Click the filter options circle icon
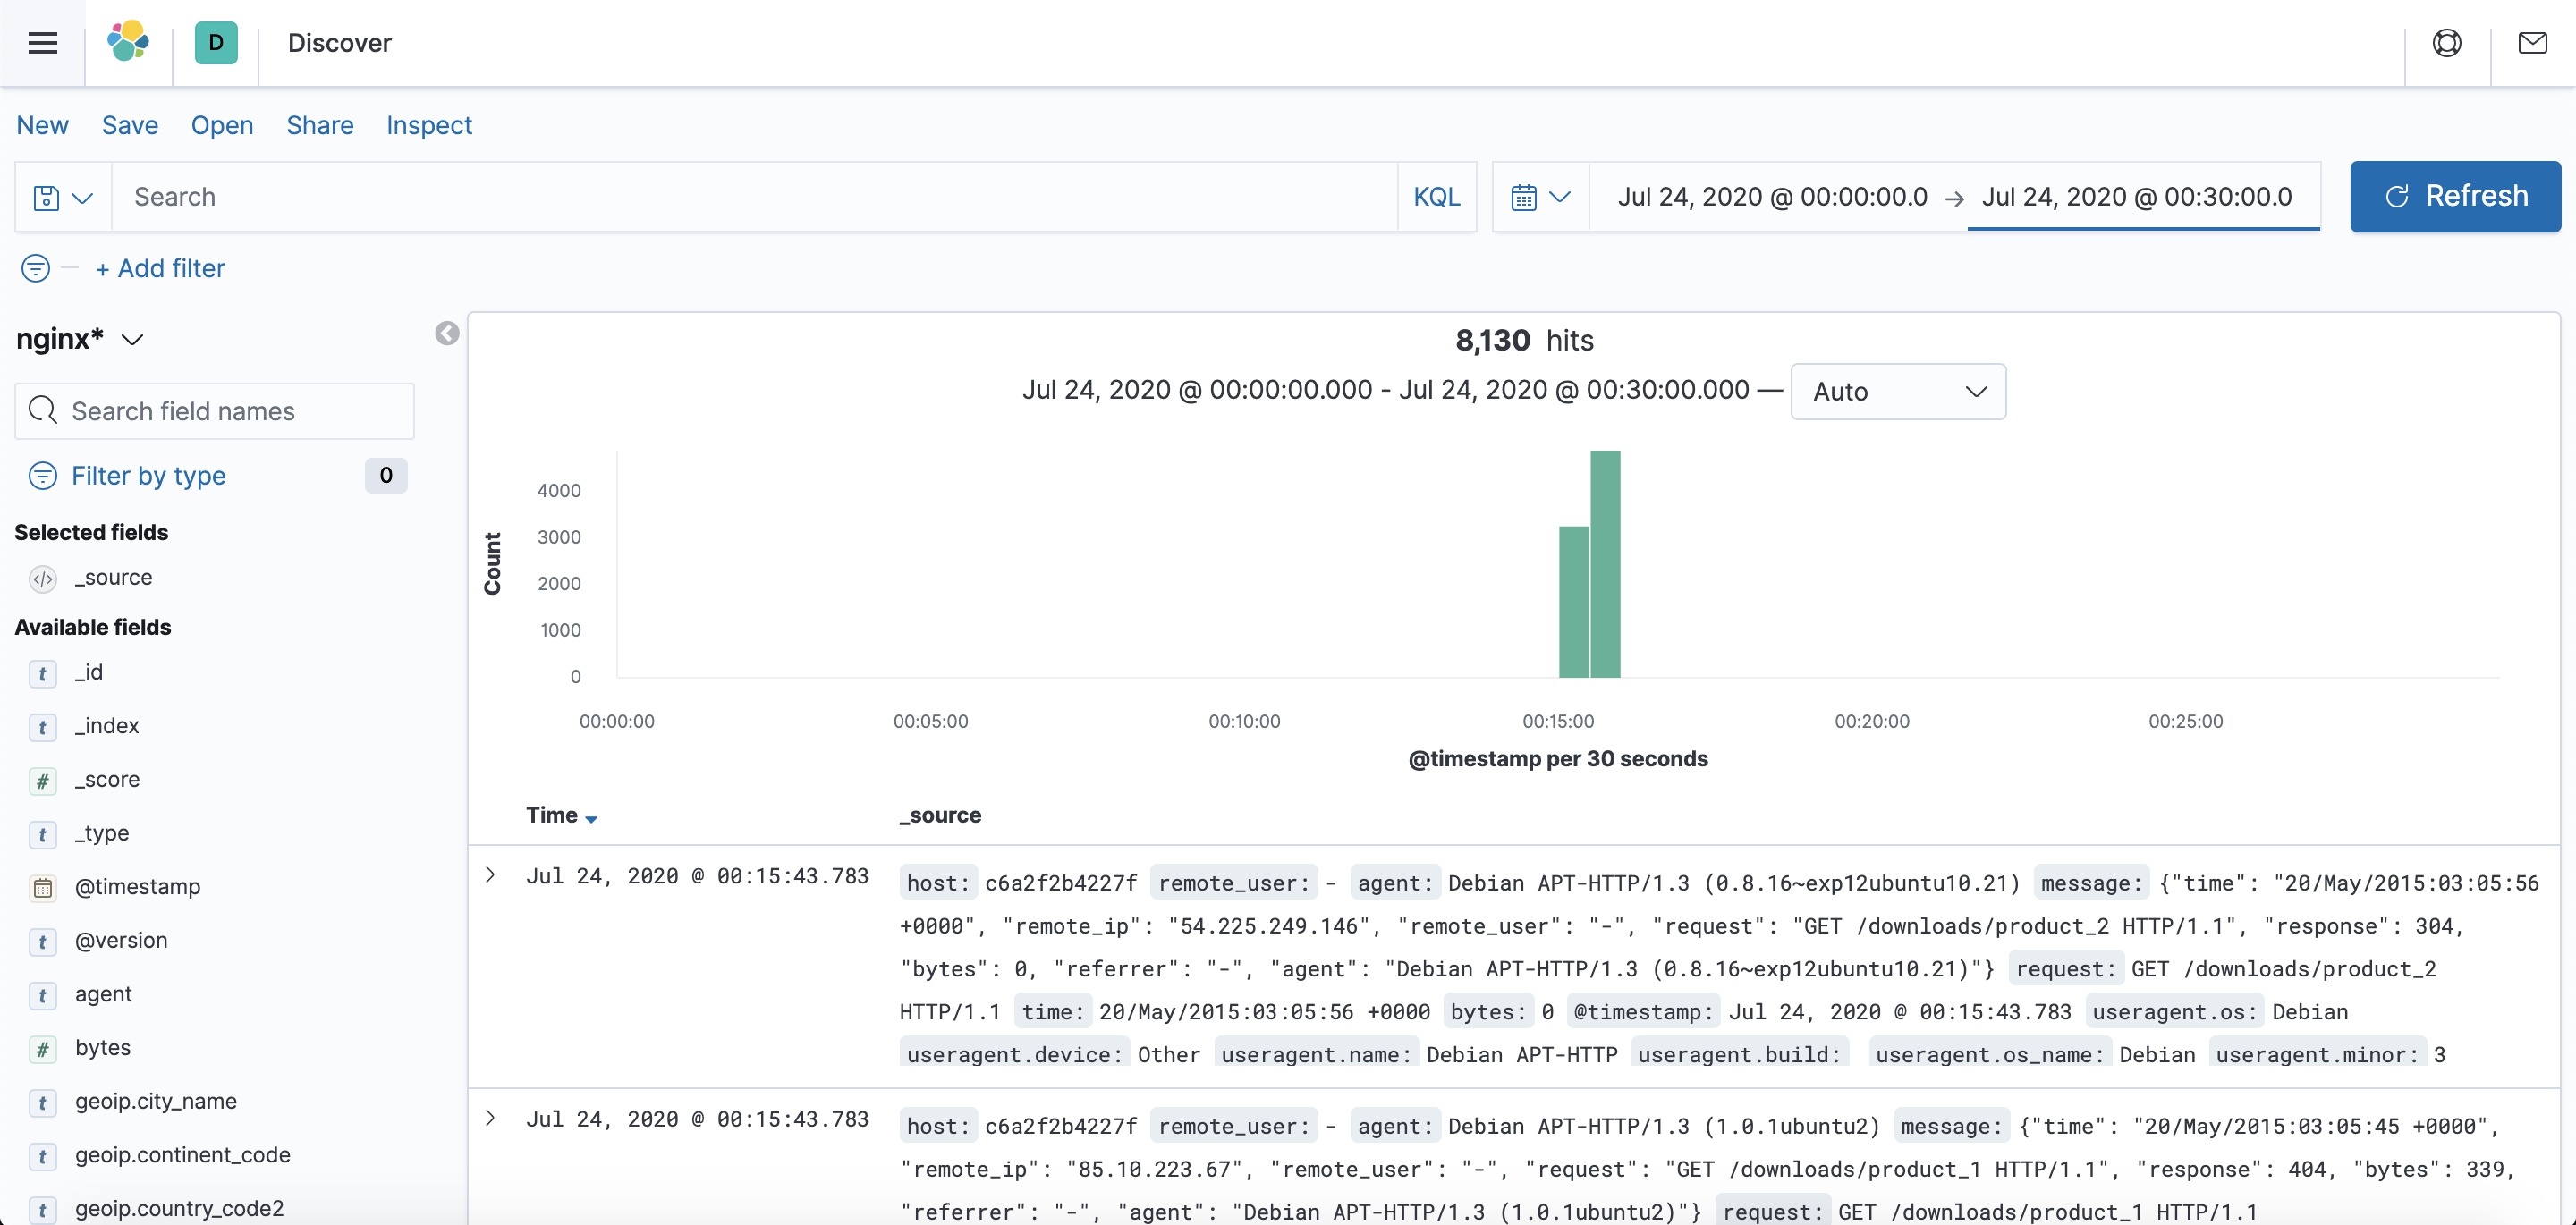 (x=35, y=268)
